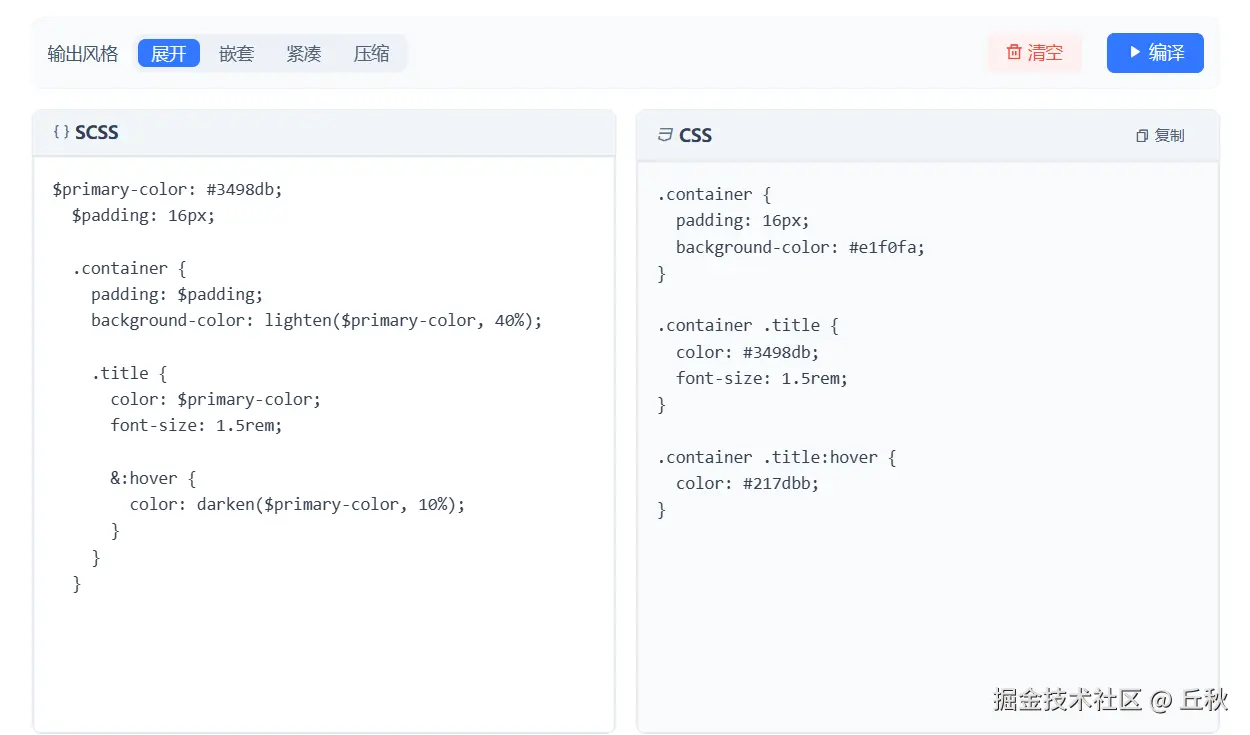1250x735 pixels.
Task: Click the lighten($primary-color, 40%) line in SCSS
Action: [x=403, y=321]
